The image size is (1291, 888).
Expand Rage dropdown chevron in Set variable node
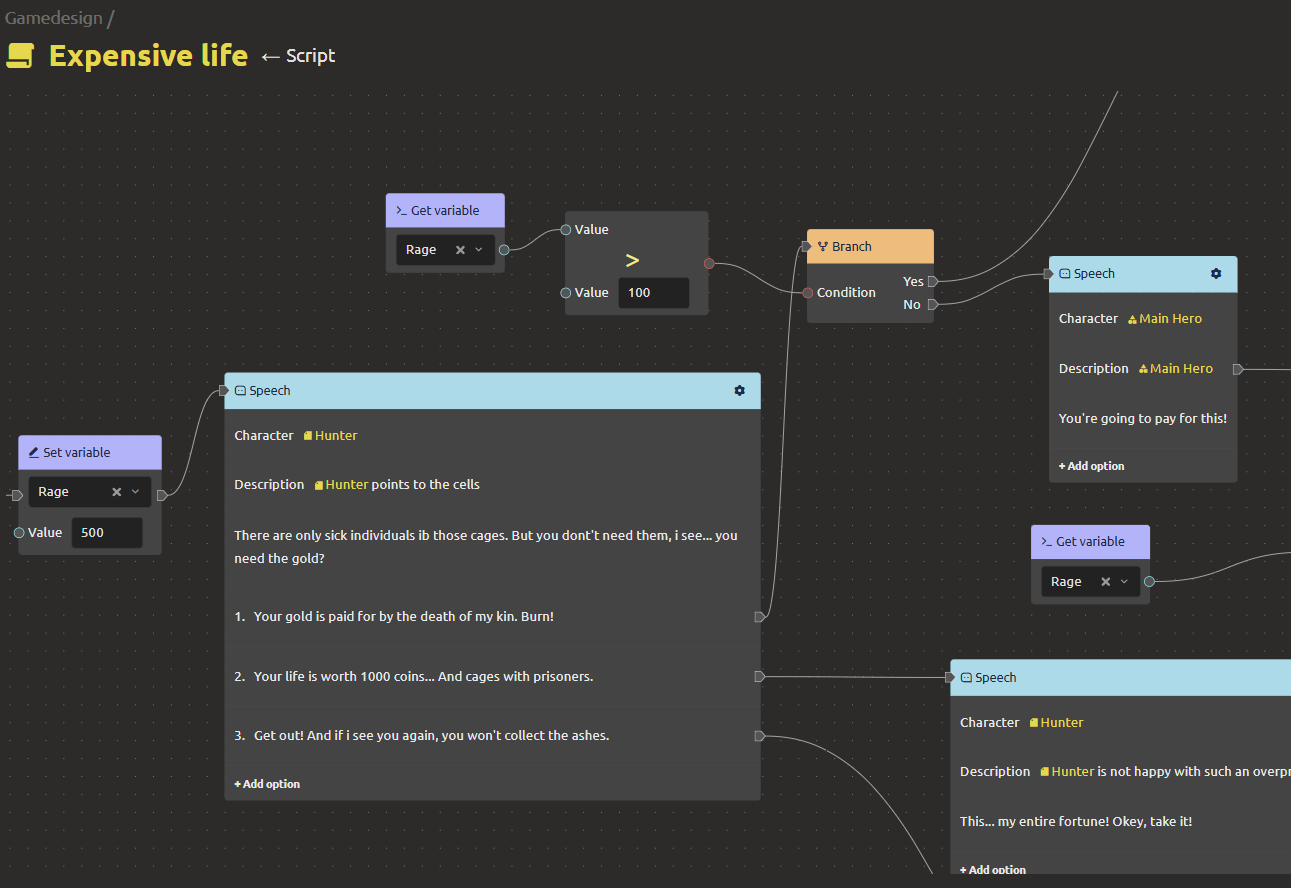135,492
